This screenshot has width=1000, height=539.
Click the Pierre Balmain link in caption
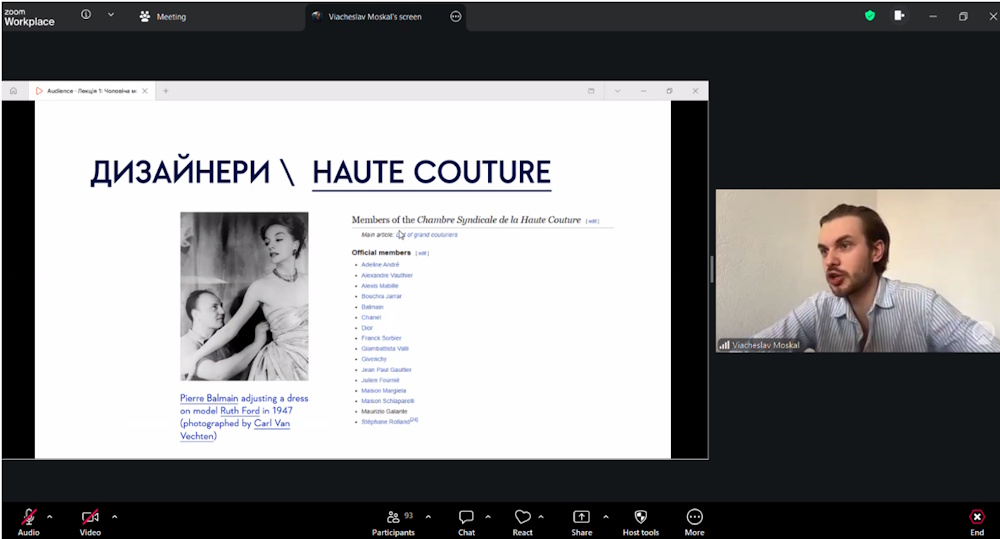pos(209,398)
